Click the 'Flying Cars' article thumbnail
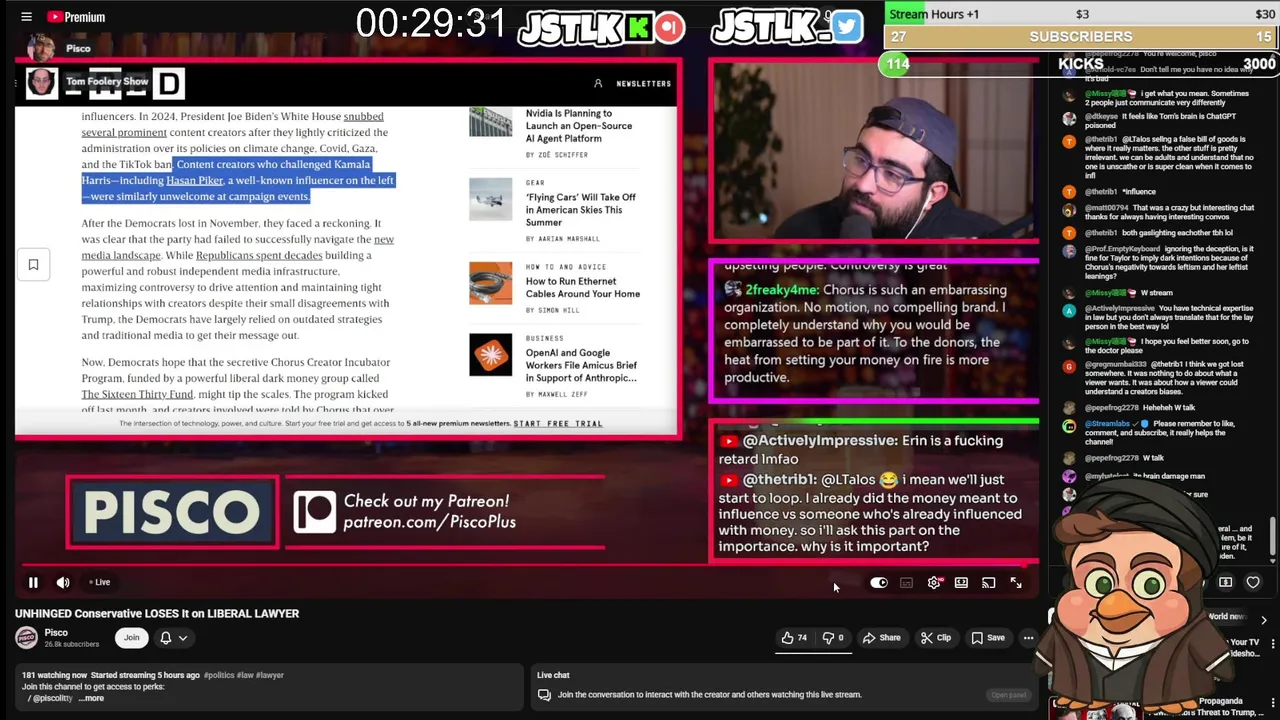 (x=490, y=199)
